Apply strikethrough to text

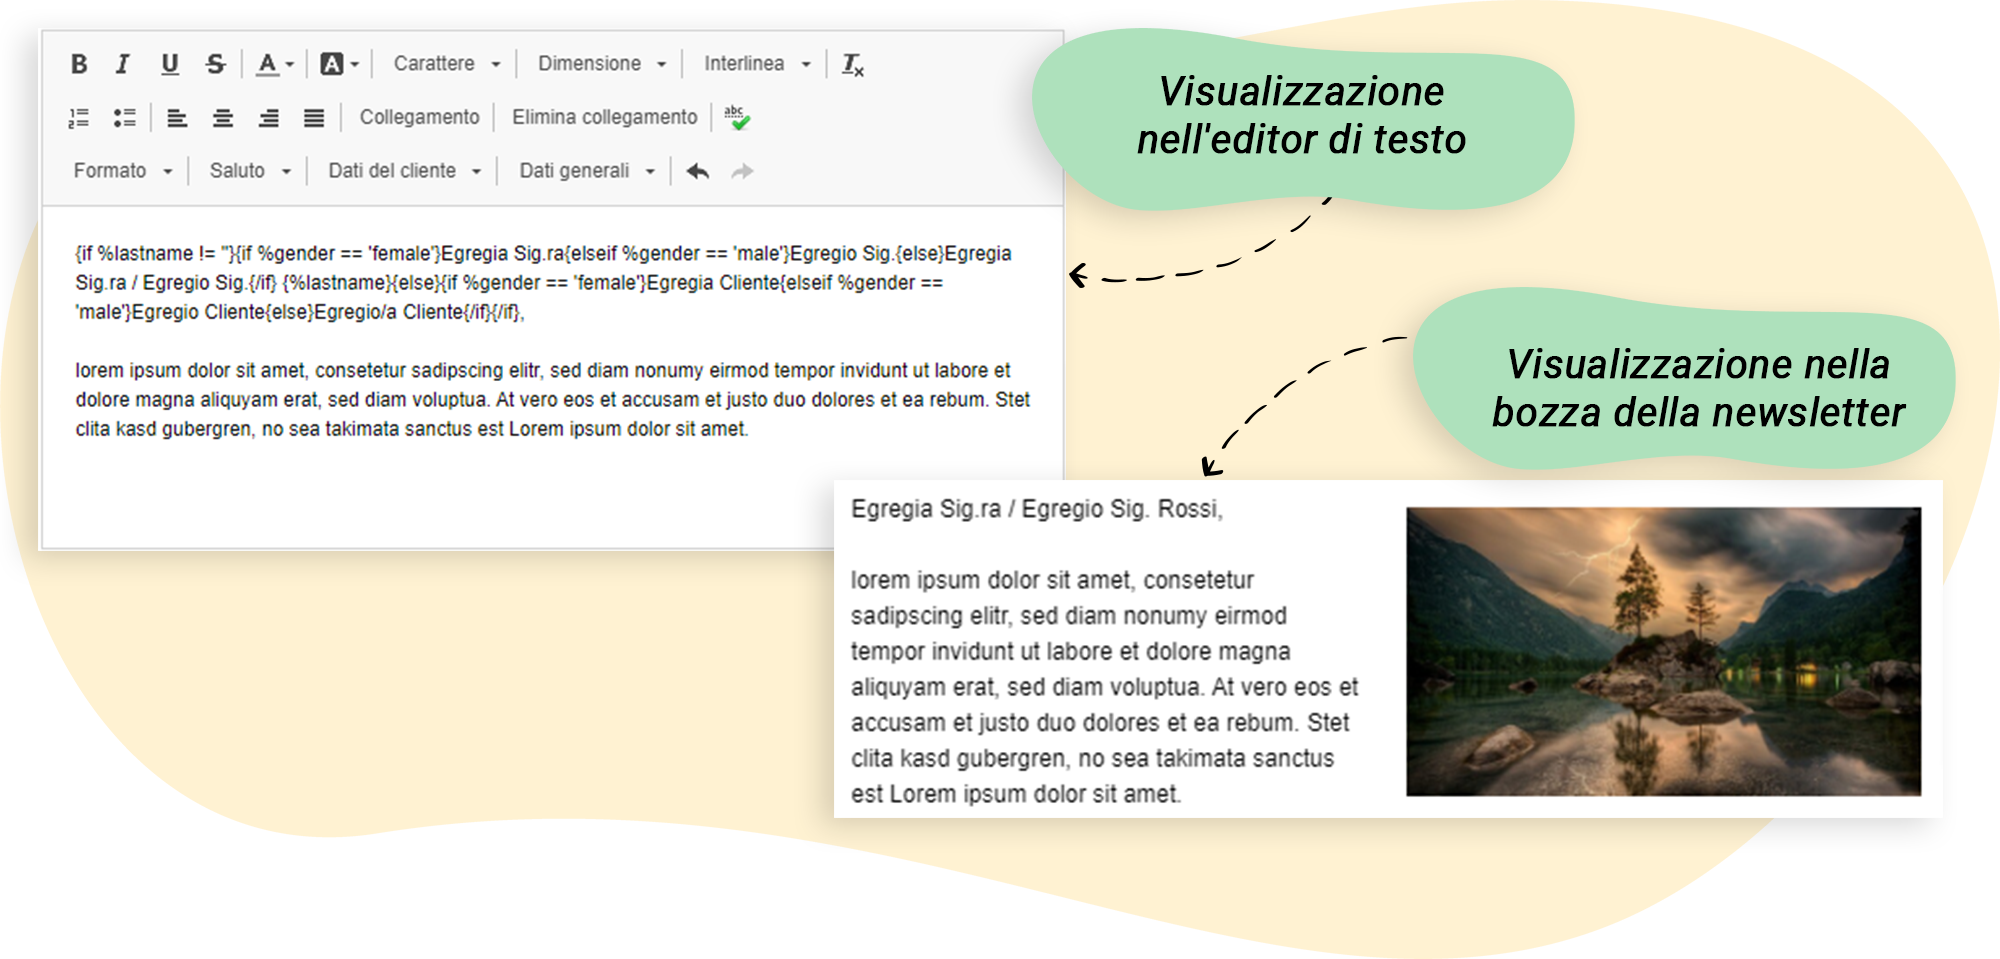[x=215, y=64]
